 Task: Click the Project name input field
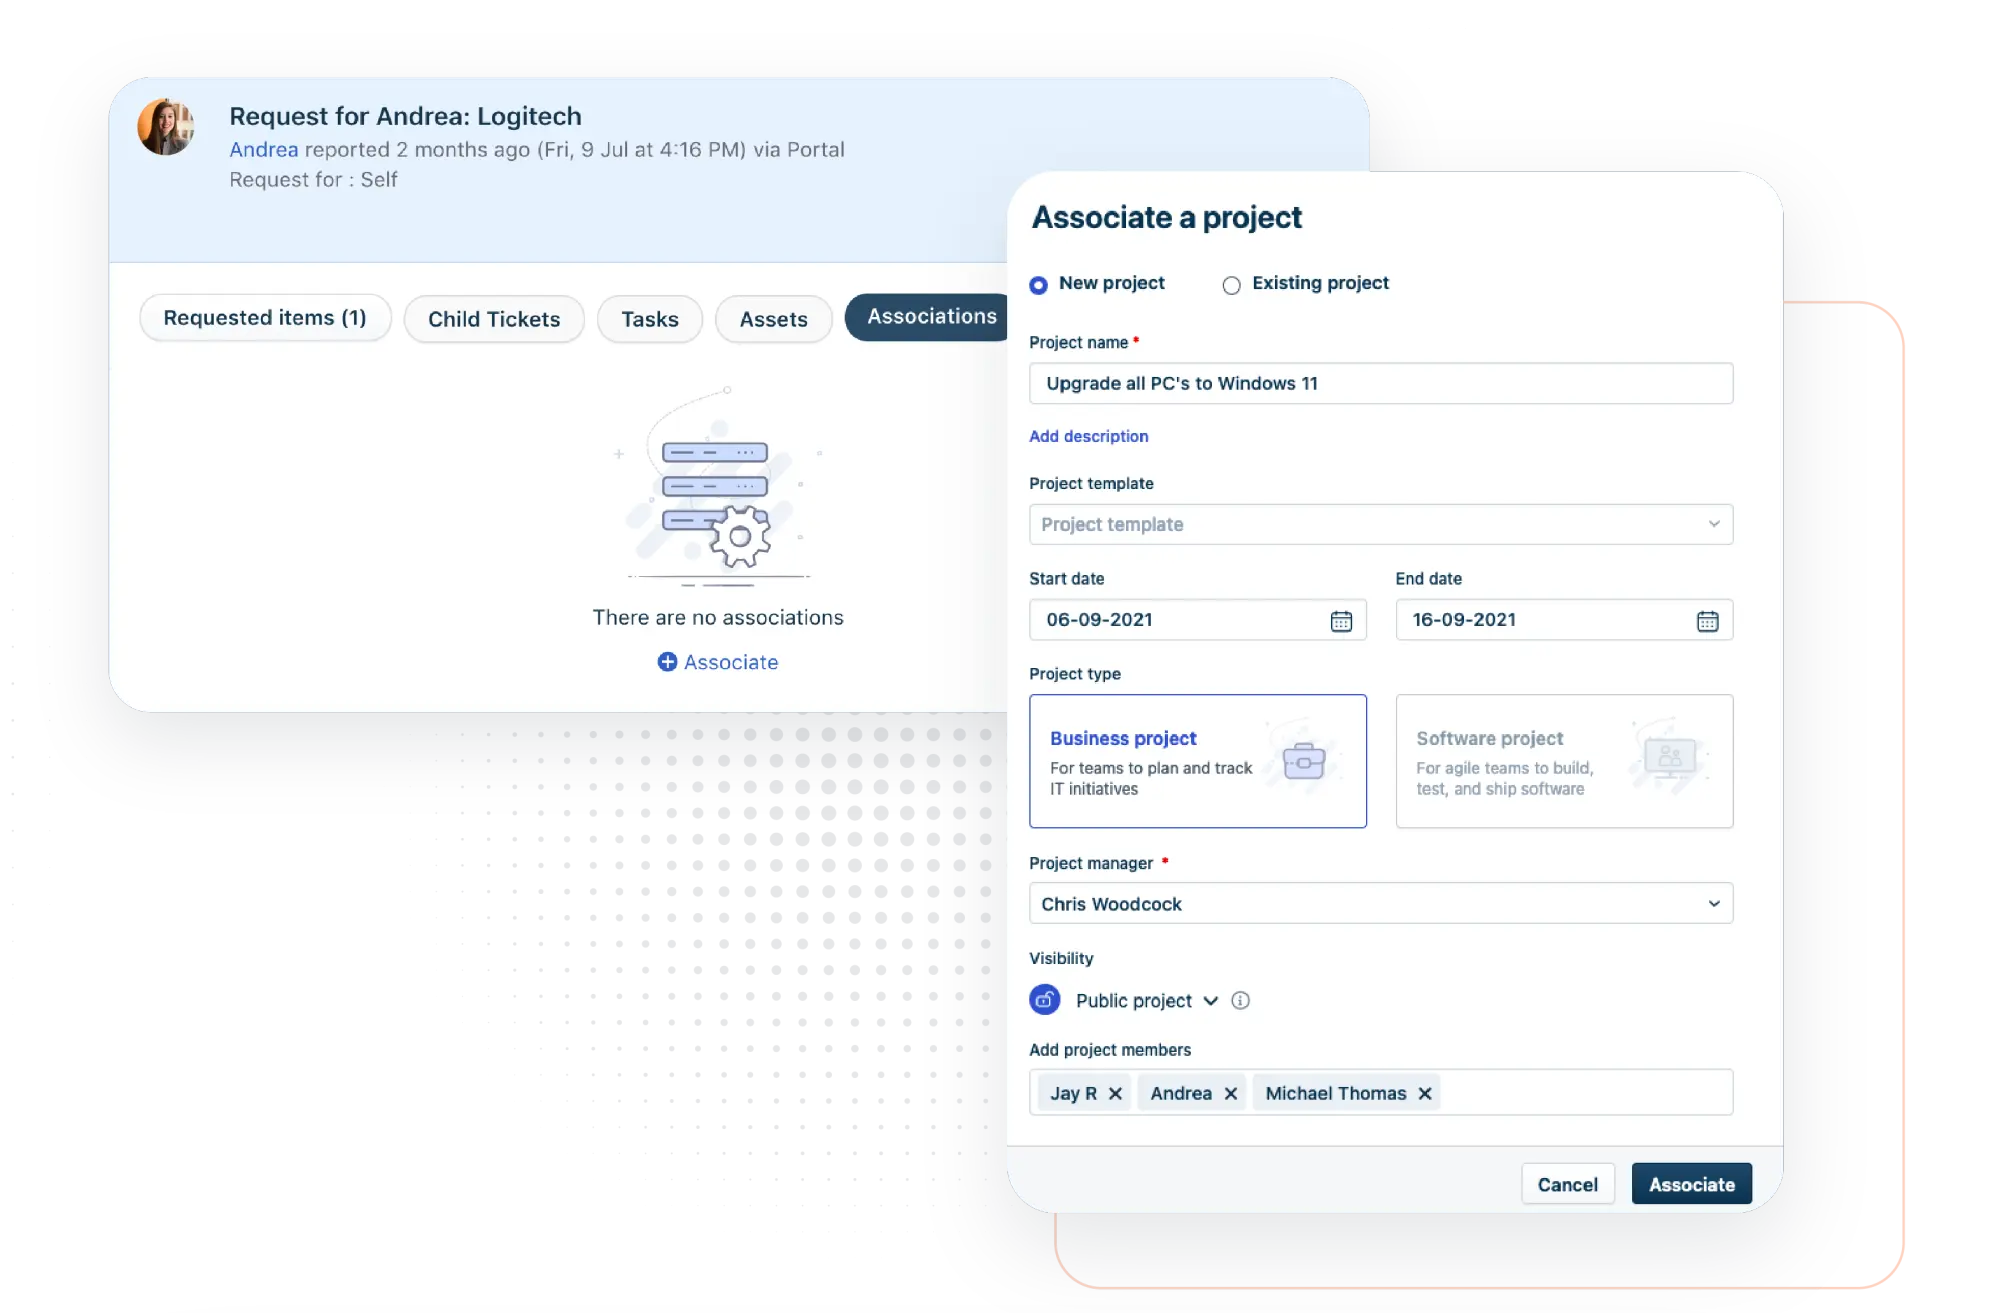(x=1380, y=383)
